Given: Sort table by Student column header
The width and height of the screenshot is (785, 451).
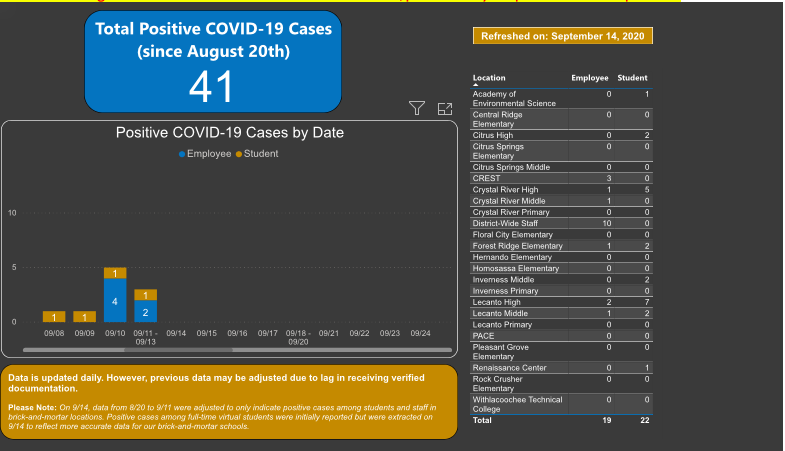Looking at the screenshot, I should pos(632,78).
